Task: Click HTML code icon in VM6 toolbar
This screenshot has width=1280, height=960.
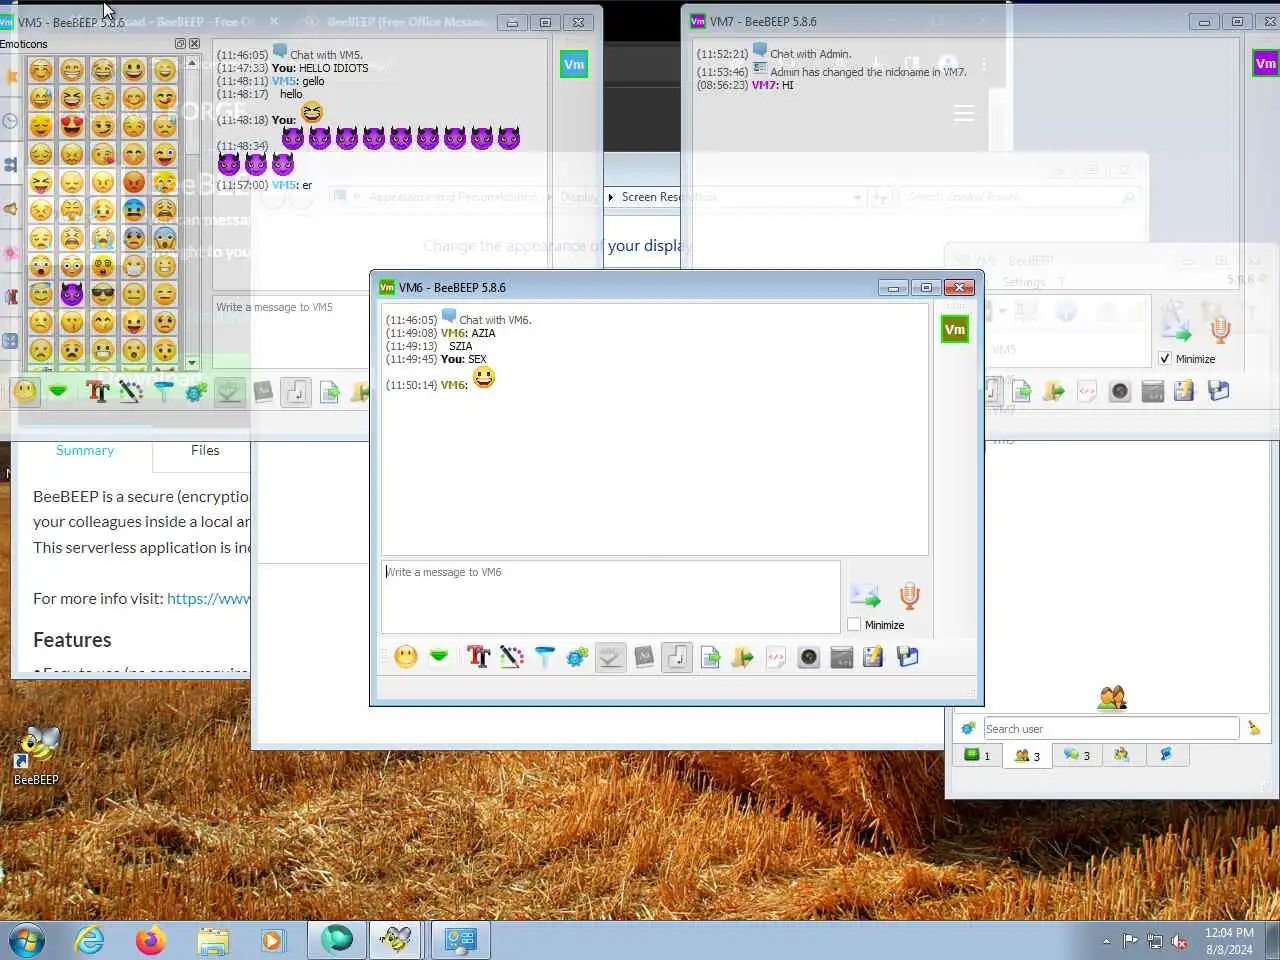Action: pyautogui.click(x=776, y=657)
